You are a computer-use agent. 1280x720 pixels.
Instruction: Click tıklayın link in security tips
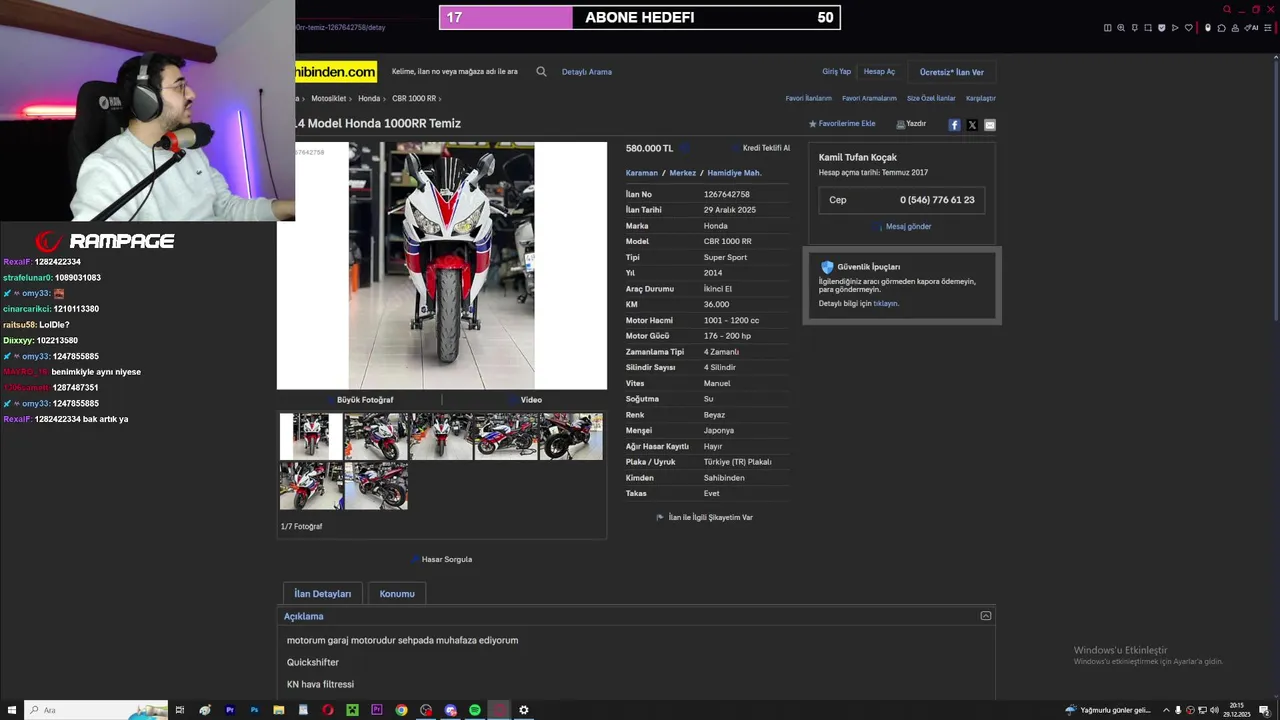pos(886,303)
